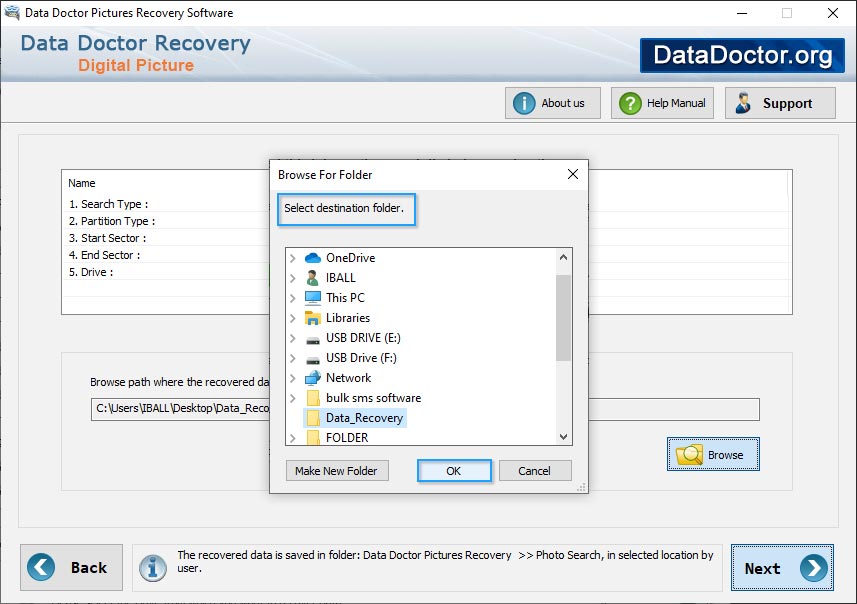Open Help Manual question mark icon
This screenshot has height=604, width=857.
(x=630, y=103)
